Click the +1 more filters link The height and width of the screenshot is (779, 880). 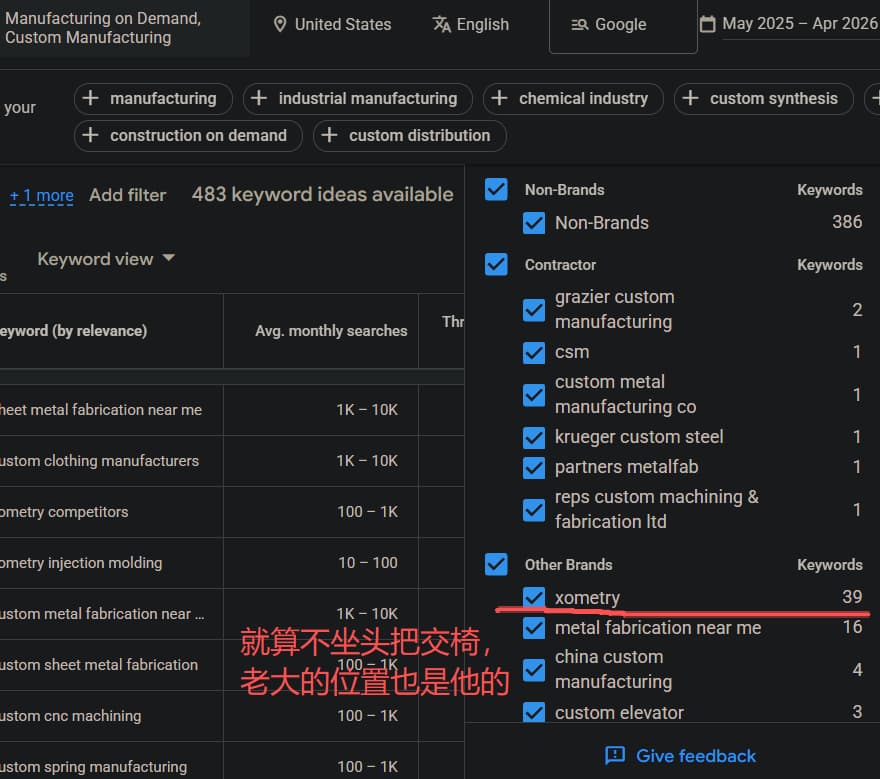(x=42, y=195)
